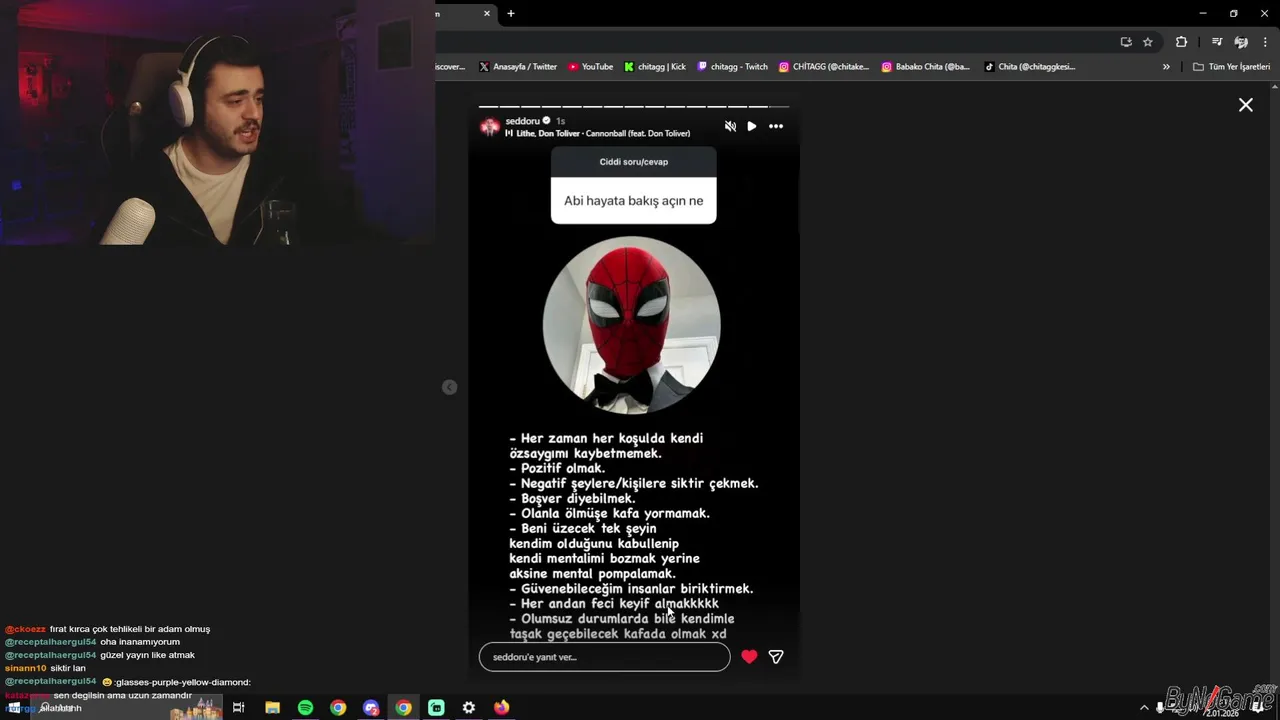Open the Chrome profile avatar
Image resolution: width=1280 pixels, height=720 pixels.
click(1241, 42)
